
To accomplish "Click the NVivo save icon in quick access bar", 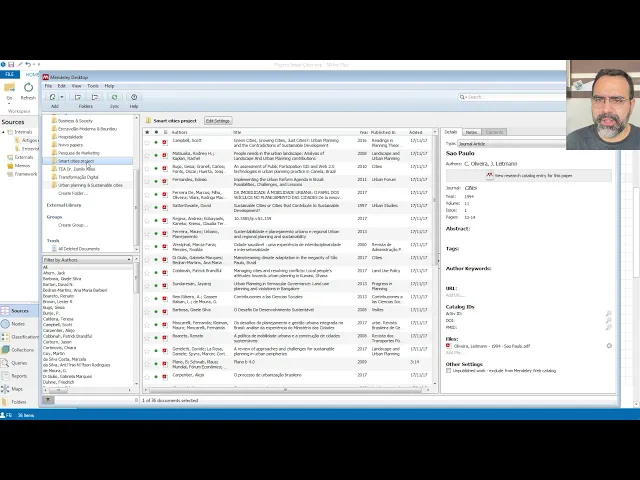I will click(x=11, y=64).
